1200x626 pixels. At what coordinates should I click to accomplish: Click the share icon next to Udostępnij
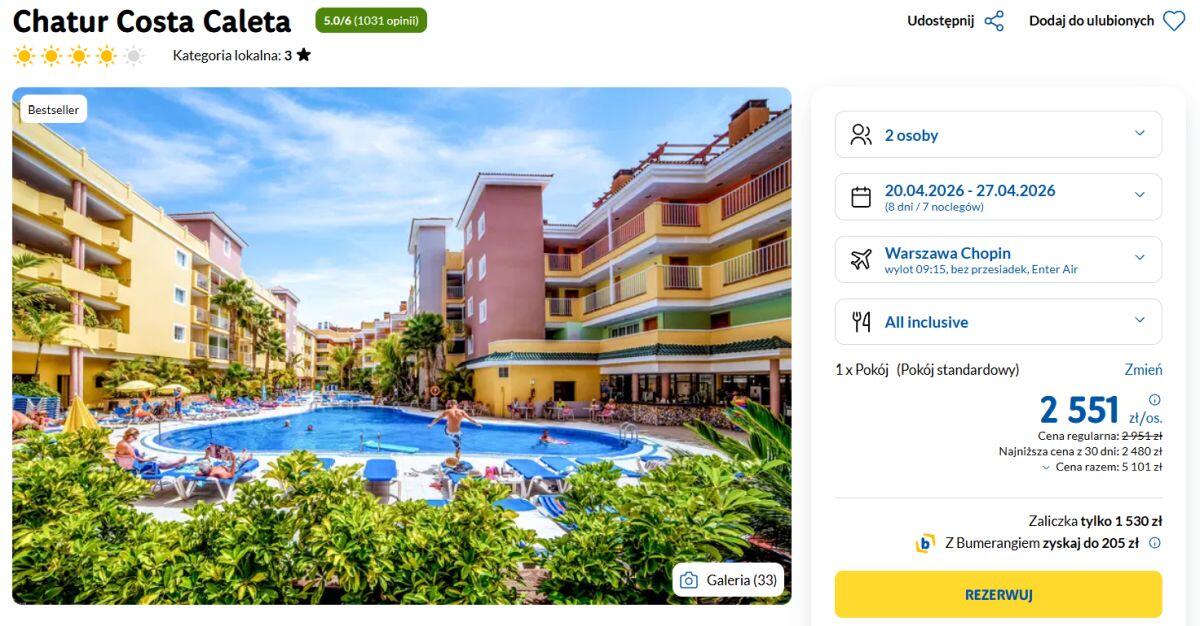click(994, 21)
